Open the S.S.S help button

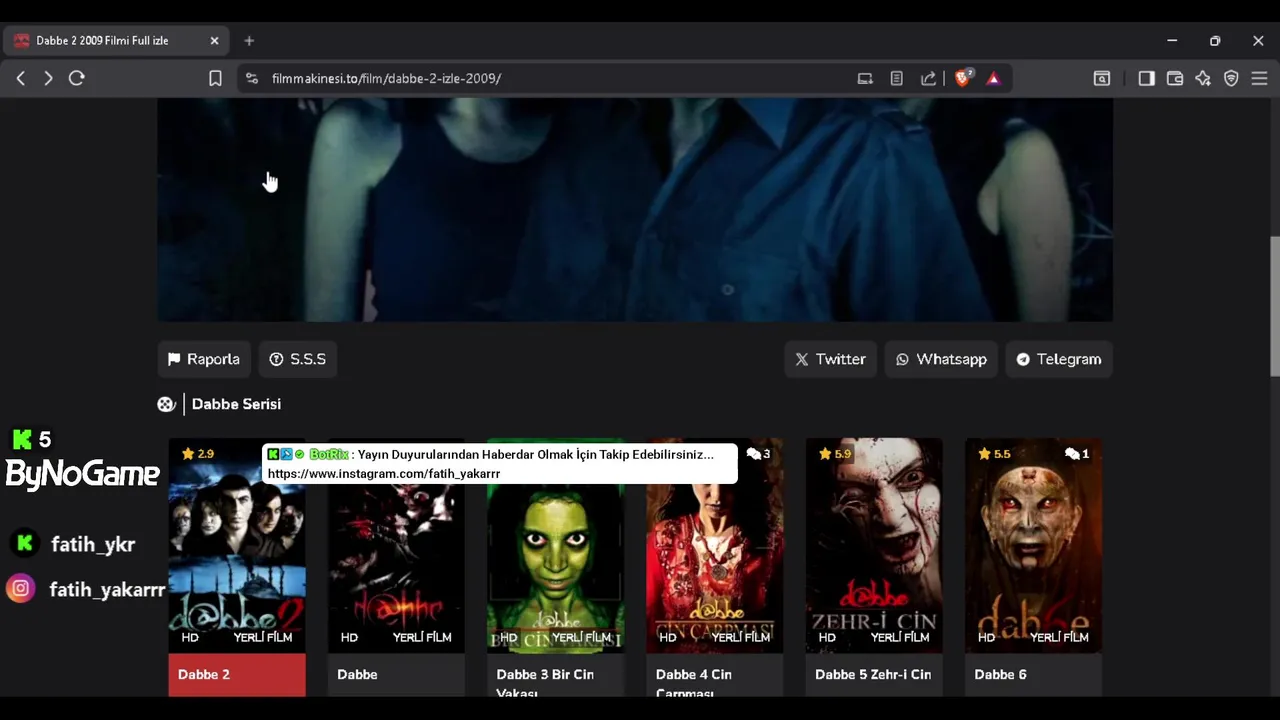click(x=298, y=359)
